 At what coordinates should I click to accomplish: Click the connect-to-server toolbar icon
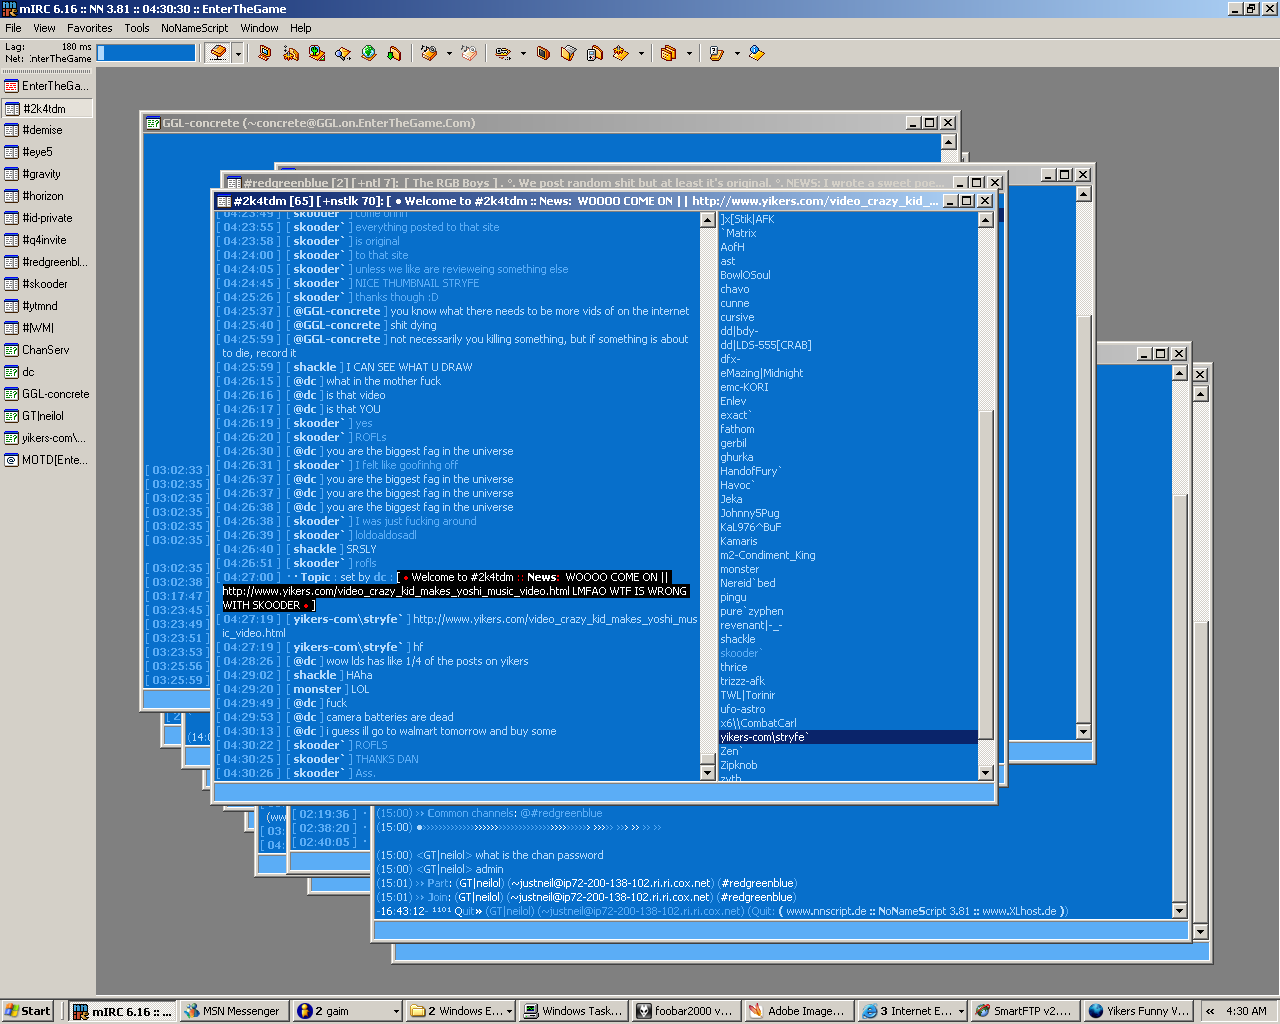click(218, 53)
